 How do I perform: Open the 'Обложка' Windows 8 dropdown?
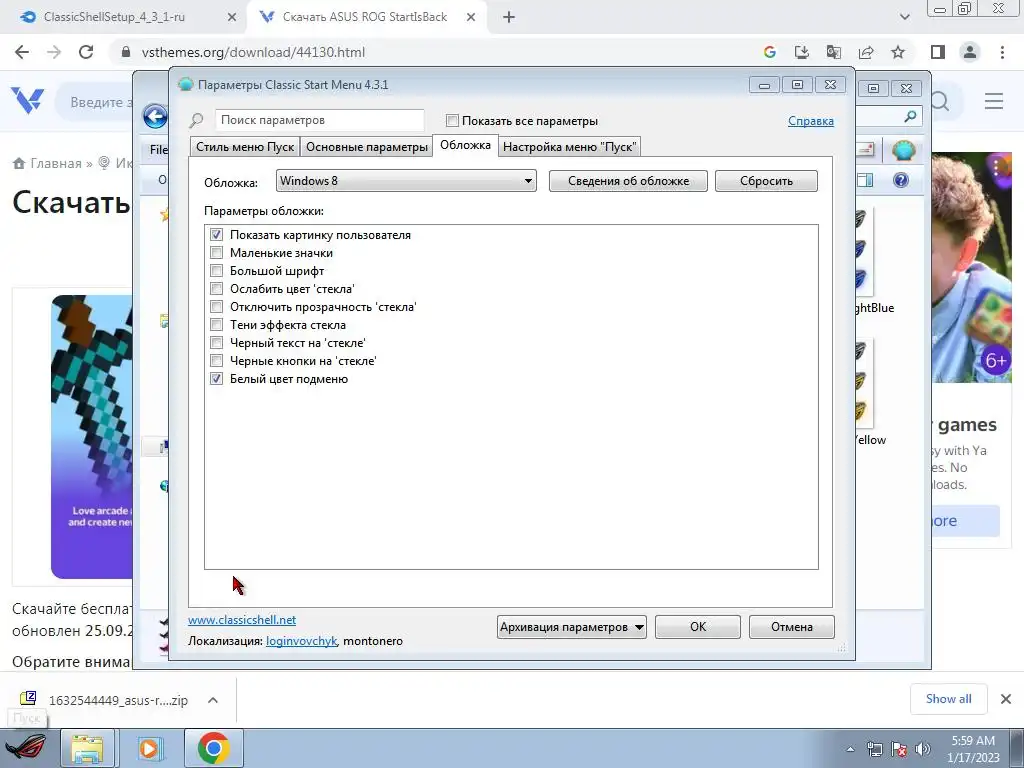point(406,181)
